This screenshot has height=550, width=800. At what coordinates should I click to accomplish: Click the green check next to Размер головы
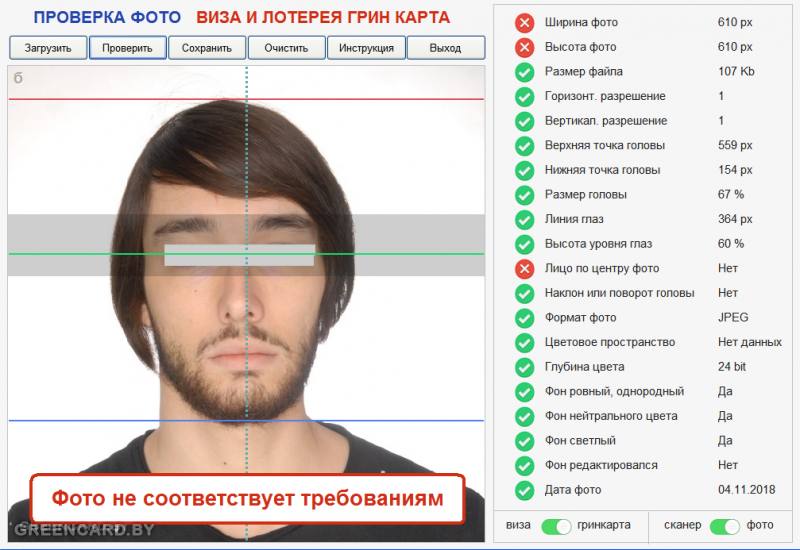click(x=524, y=195)
